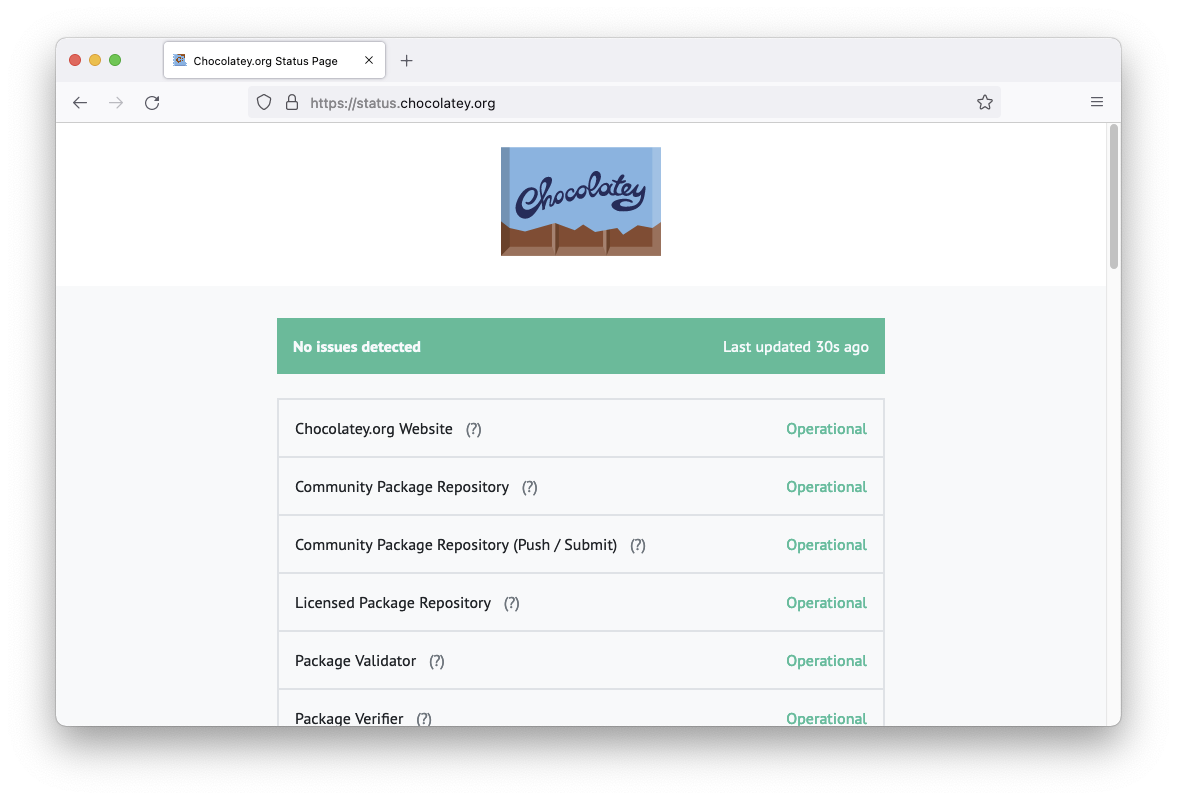Expand the Licensed Package Repository (?) tooltip
This screenshot has width=1177, height=800.
tap(511, 602)
